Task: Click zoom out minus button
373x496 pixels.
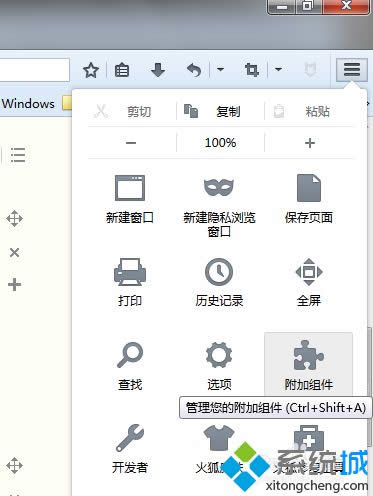Action: [x=131, y=143]
